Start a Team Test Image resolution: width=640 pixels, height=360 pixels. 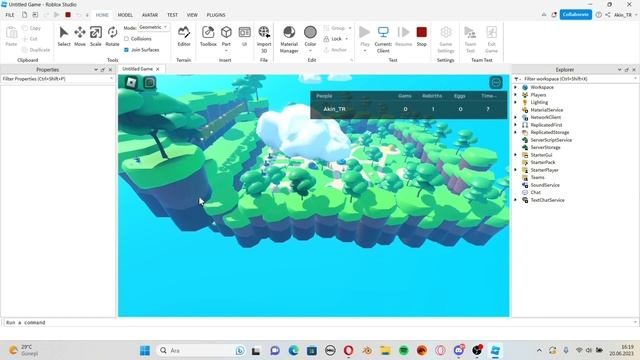click(x=470, y=39)
